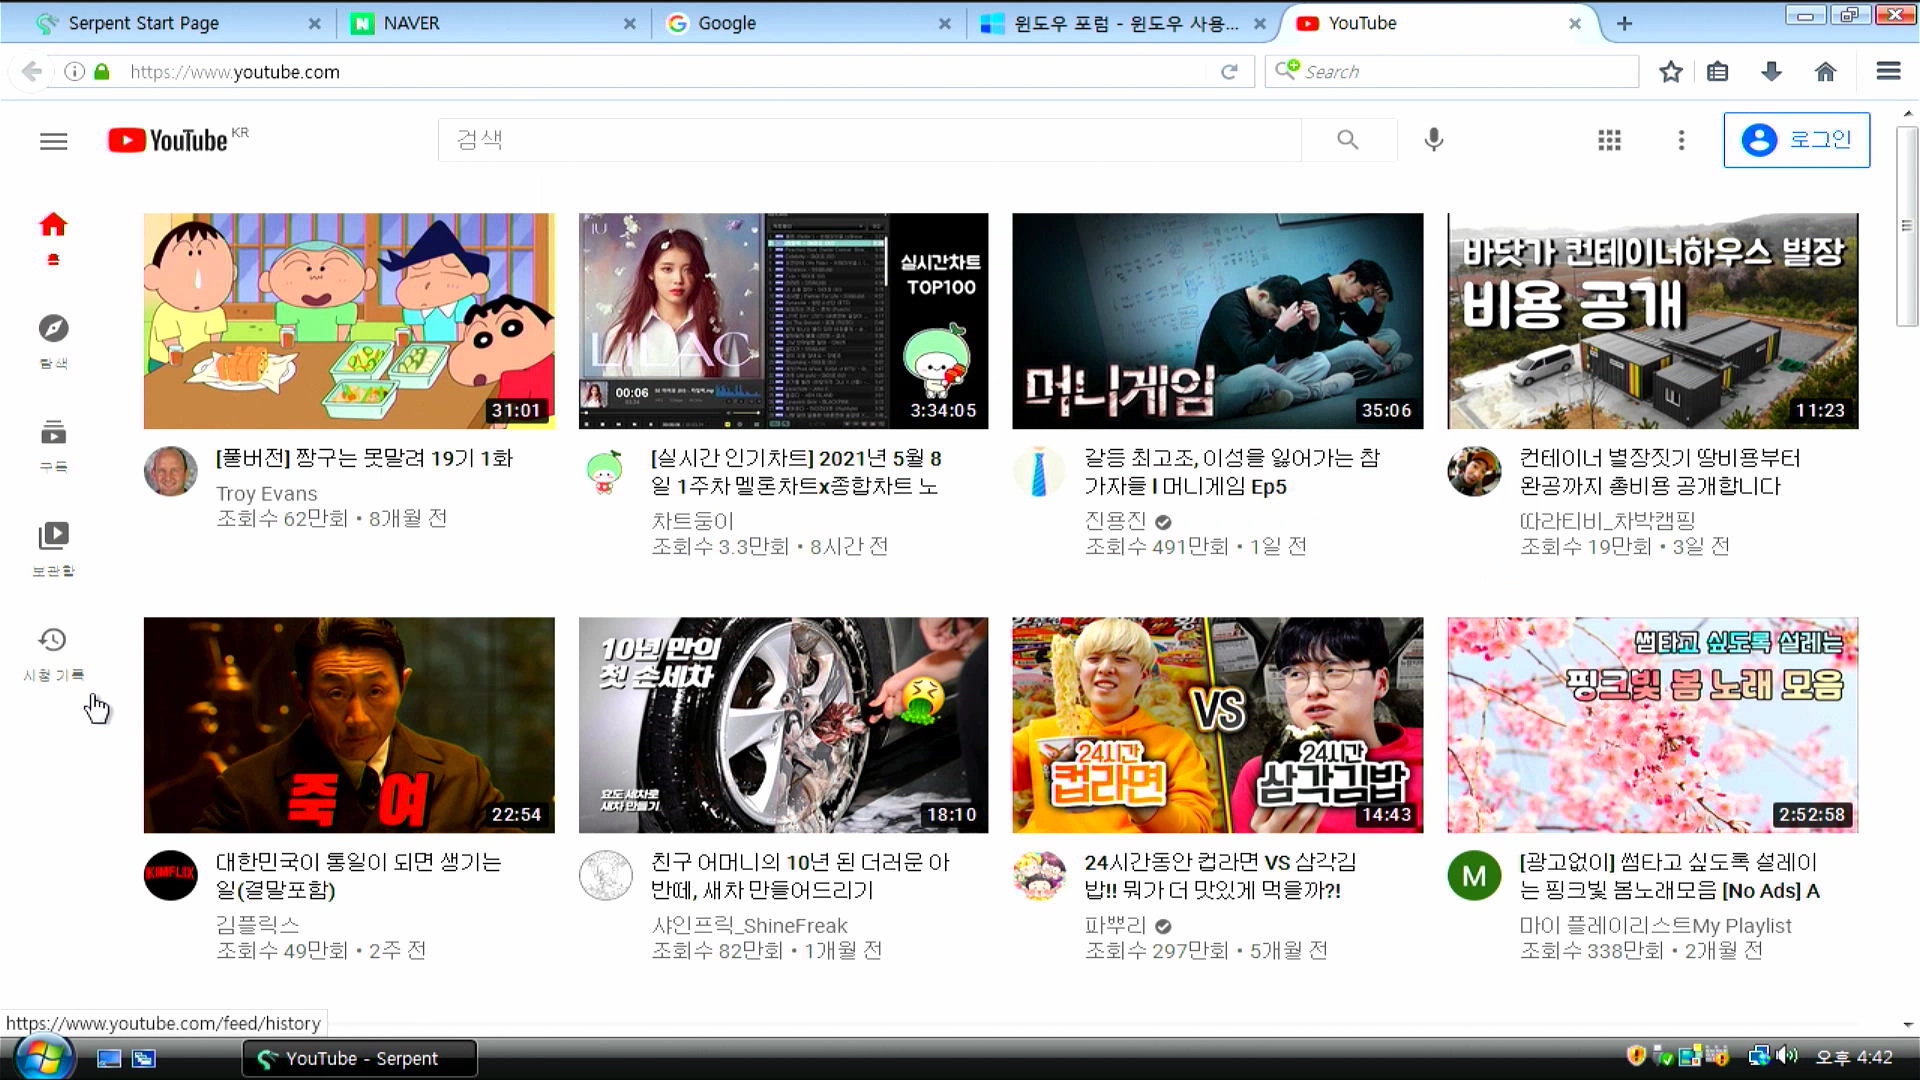Screen dimensions: 1920x1080
Task: Click the voice search microphone icon
Action: click(x=1433, y=140)
